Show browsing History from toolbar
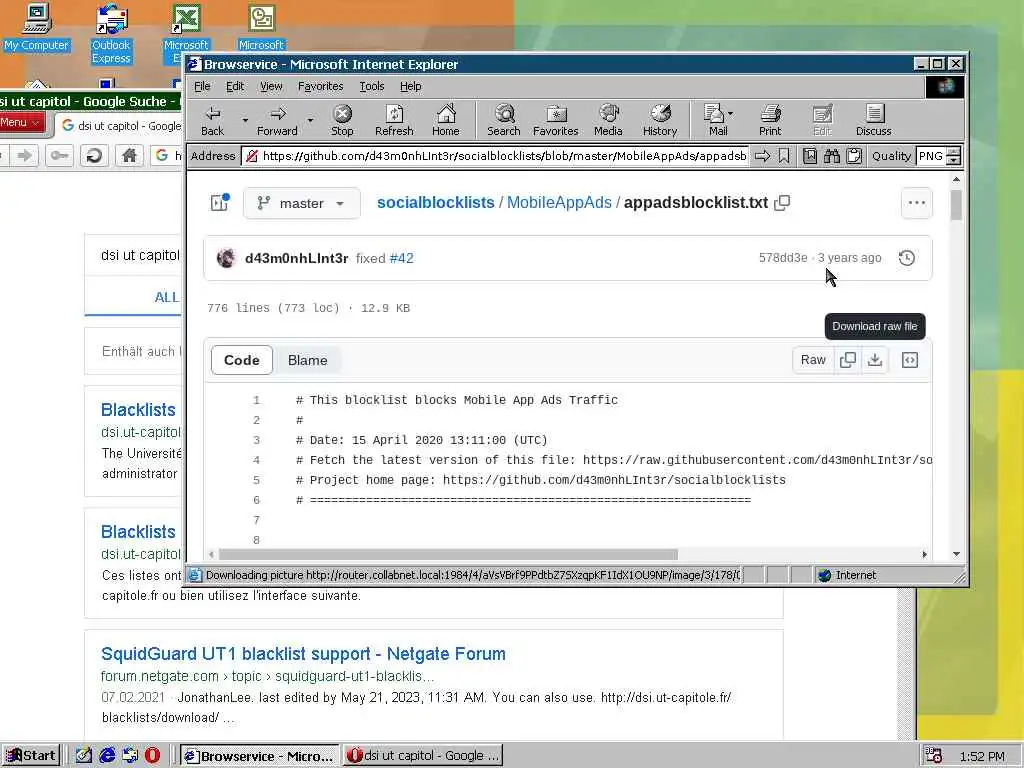This screenshot has height=768, width=1024. tap(660, 121)
